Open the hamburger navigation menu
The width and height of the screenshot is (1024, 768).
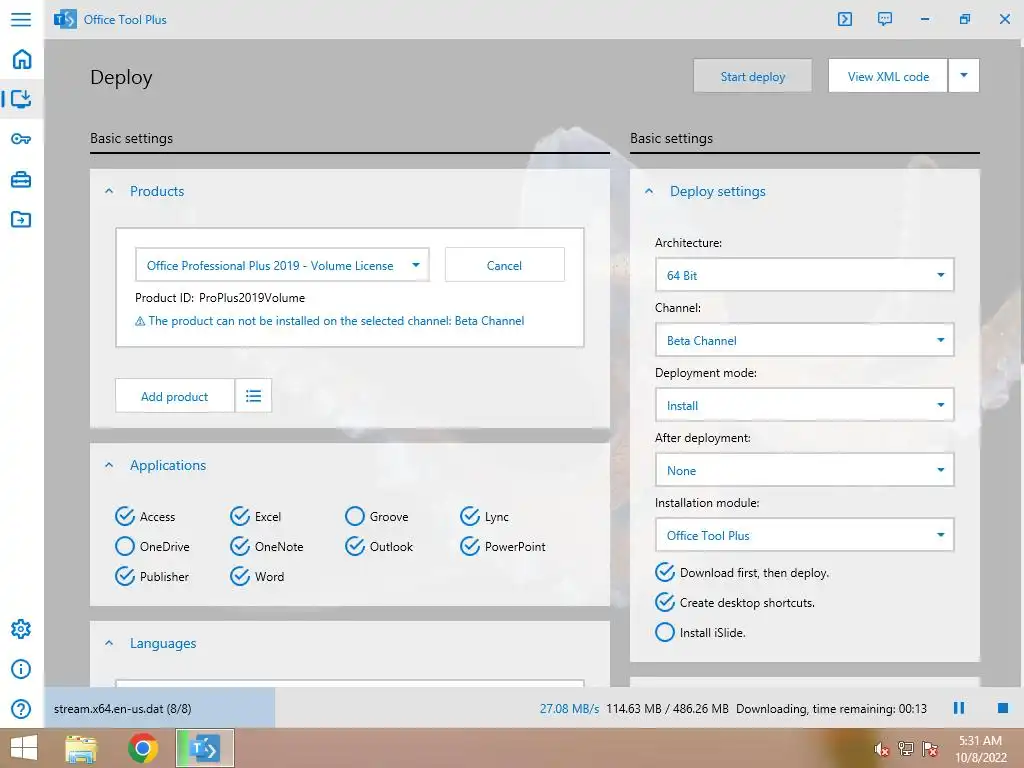21,19
